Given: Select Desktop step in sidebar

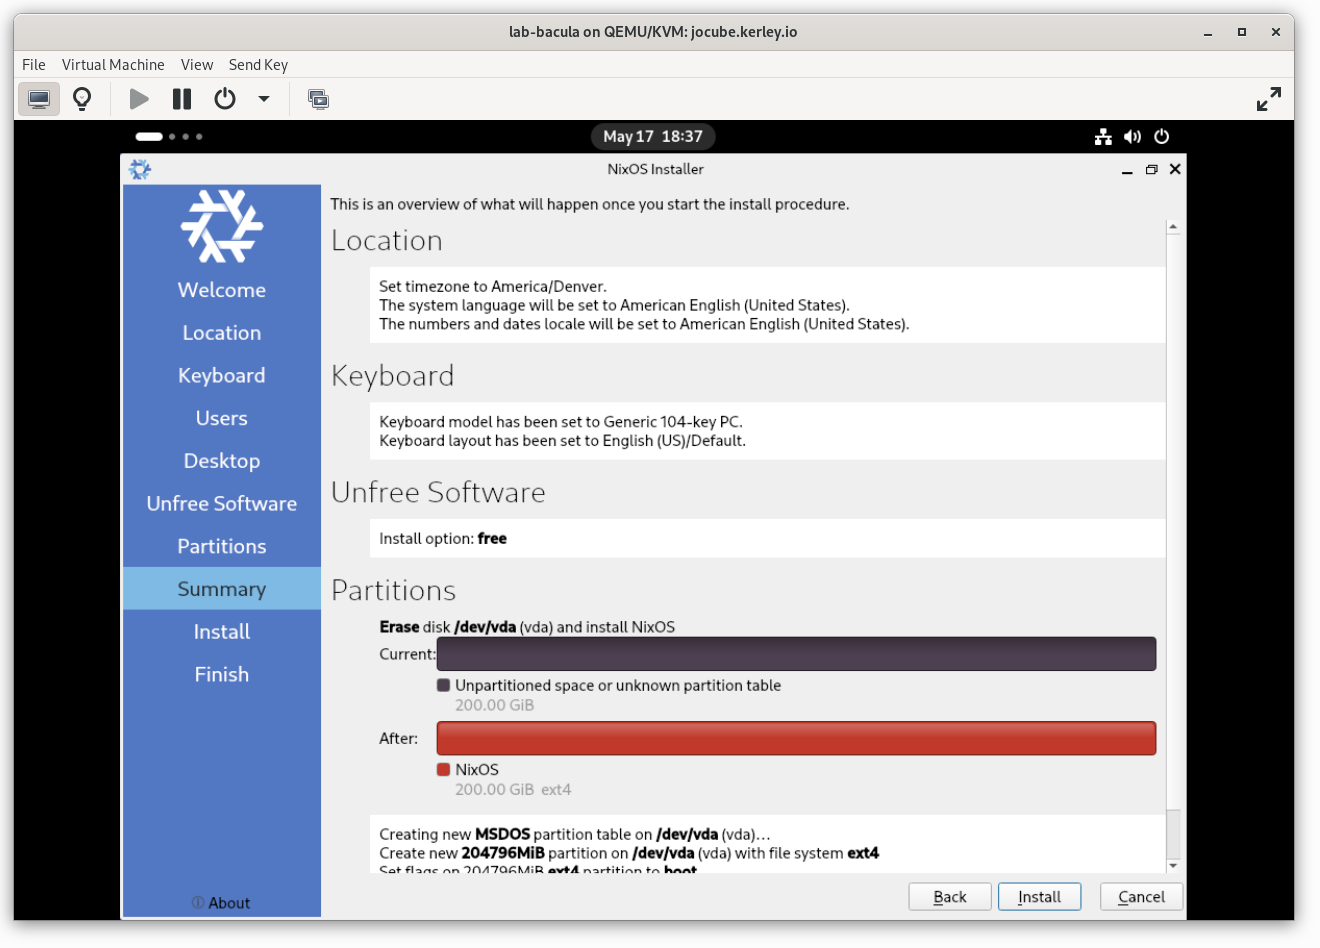Looking at the screenshot, I should pyautogui.click(x=222, y=461).
